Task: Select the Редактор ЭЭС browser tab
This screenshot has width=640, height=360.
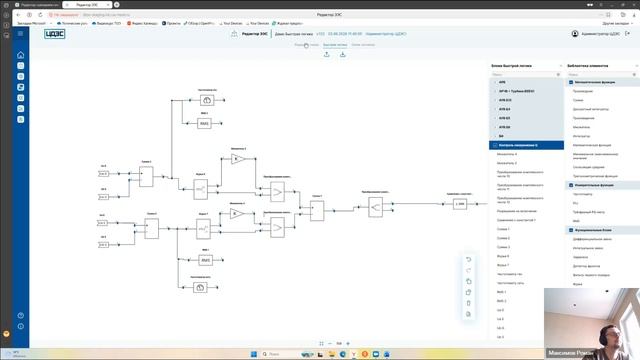Action: coord(87,4)
